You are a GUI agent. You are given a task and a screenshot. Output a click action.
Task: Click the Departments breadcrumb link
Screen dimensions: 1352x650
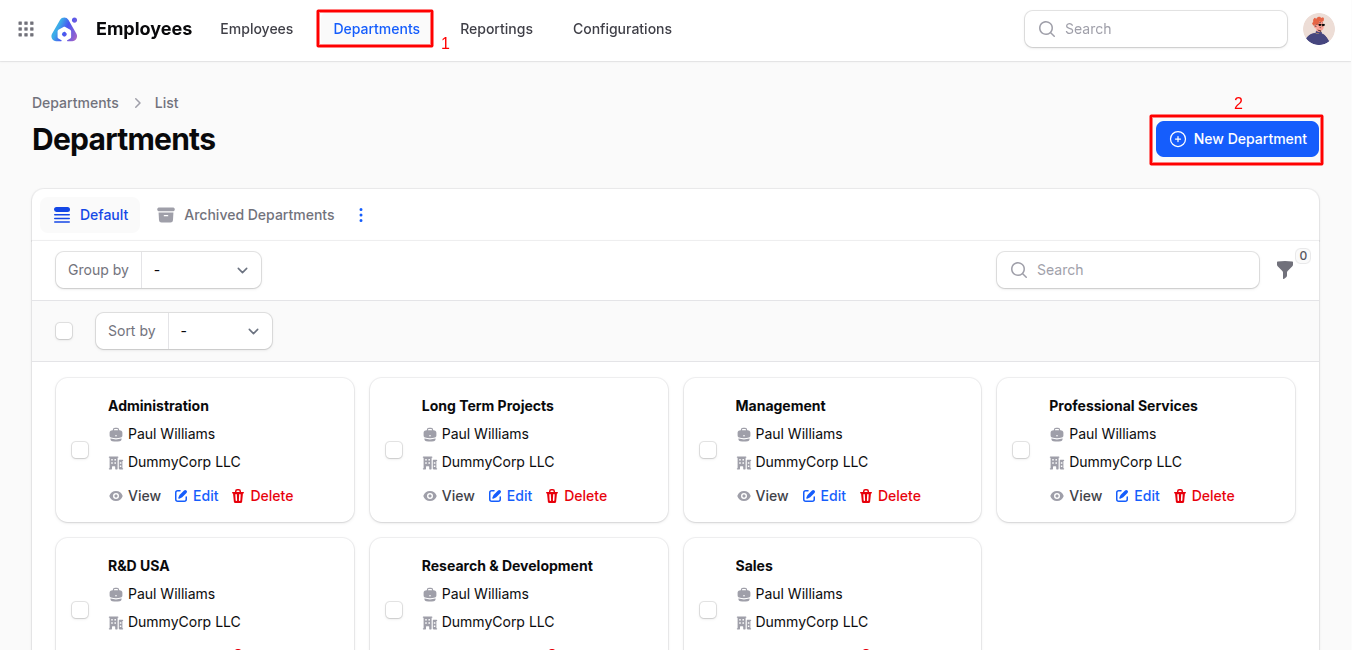coord(75,103)
